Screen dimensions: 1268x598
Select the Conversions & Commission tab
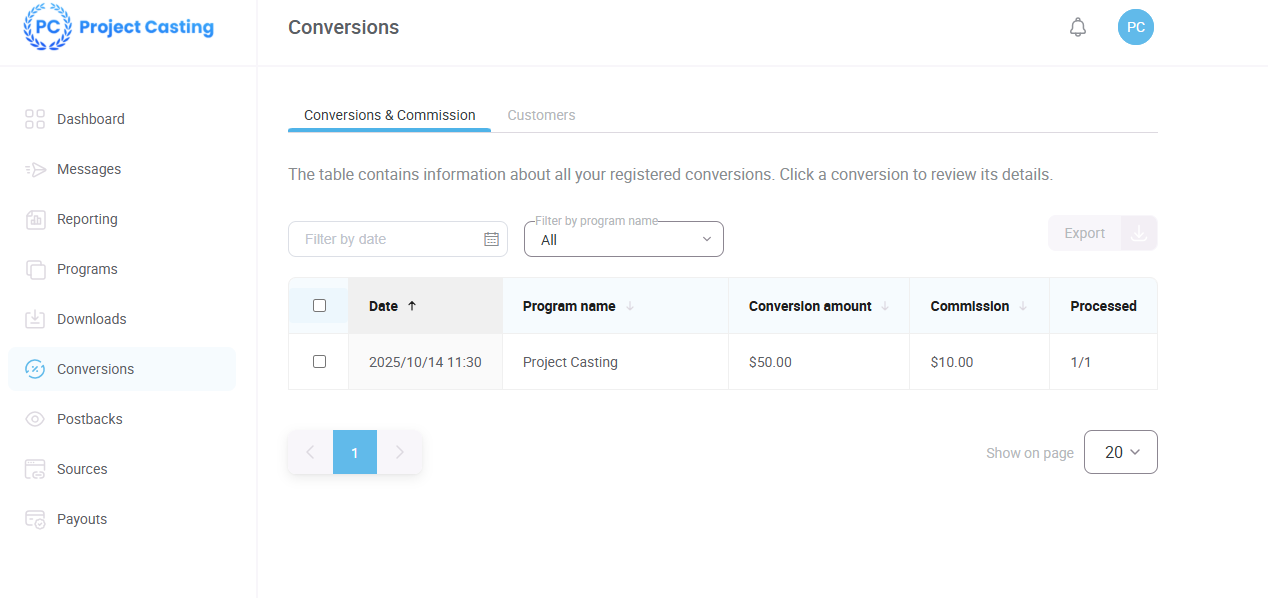(x=389, y=115)
